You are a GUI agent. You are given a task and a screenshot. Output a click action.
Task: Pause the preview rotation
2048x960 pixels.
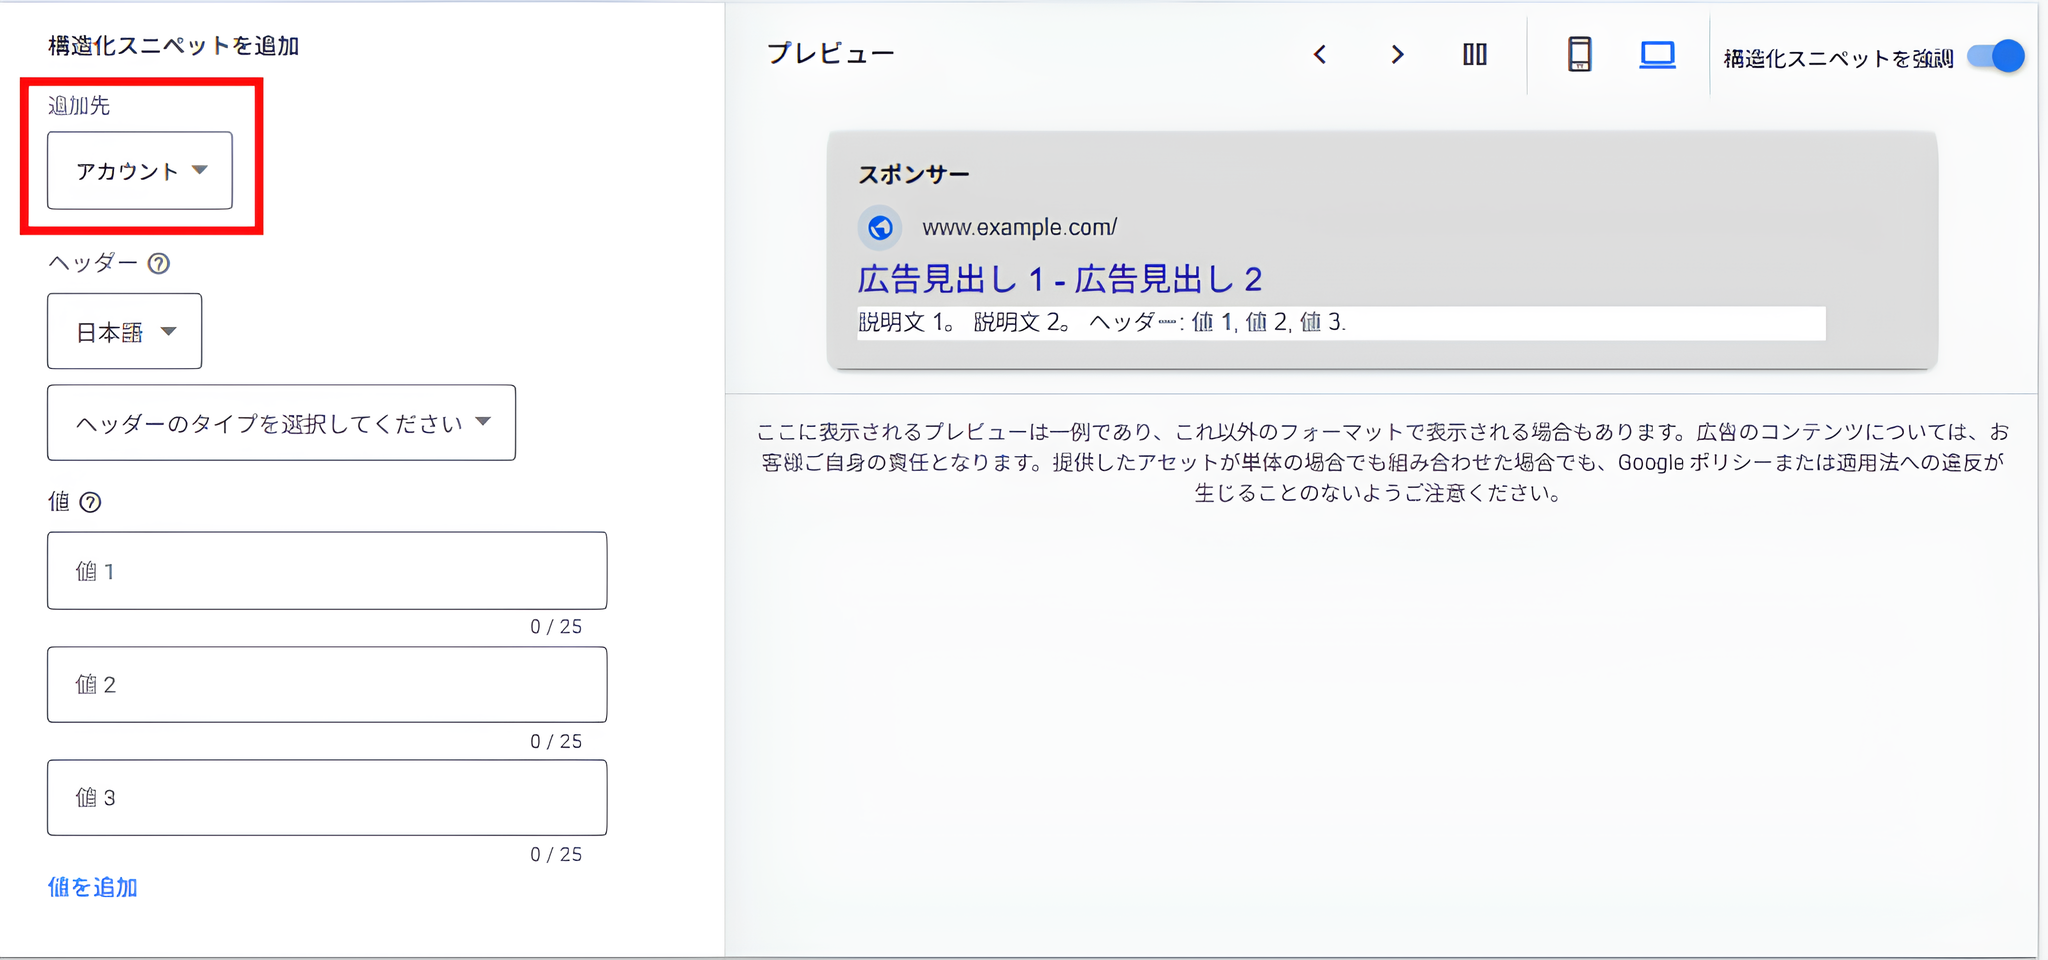pyautogui.click(x=1476, y=55)
